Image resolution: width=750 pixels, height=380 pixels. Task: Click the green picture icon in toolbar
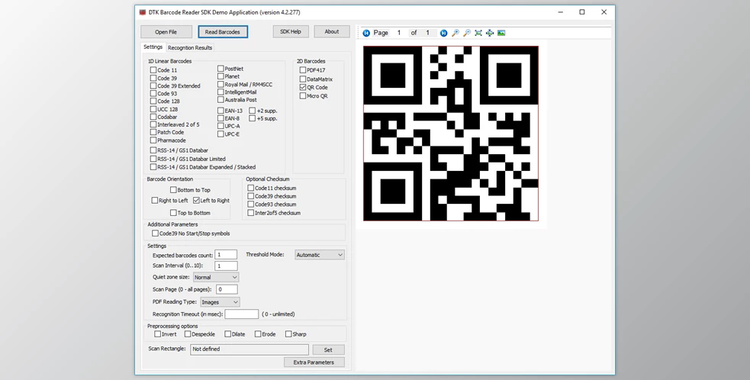pos(501,33)
